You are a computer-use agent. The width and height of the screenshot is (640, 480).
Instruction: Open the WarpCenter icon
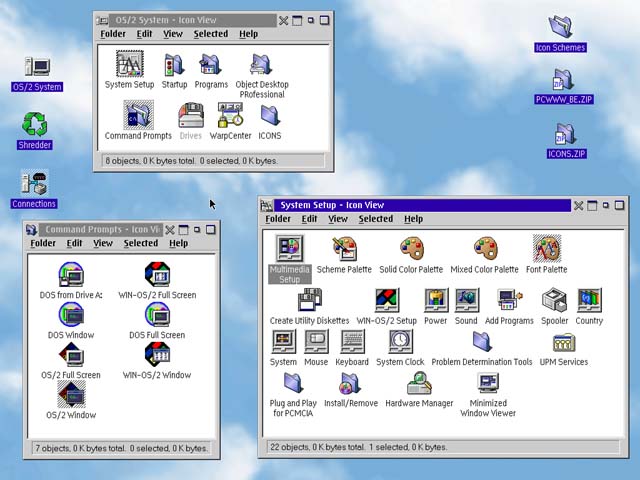click(x=230, y=115)
